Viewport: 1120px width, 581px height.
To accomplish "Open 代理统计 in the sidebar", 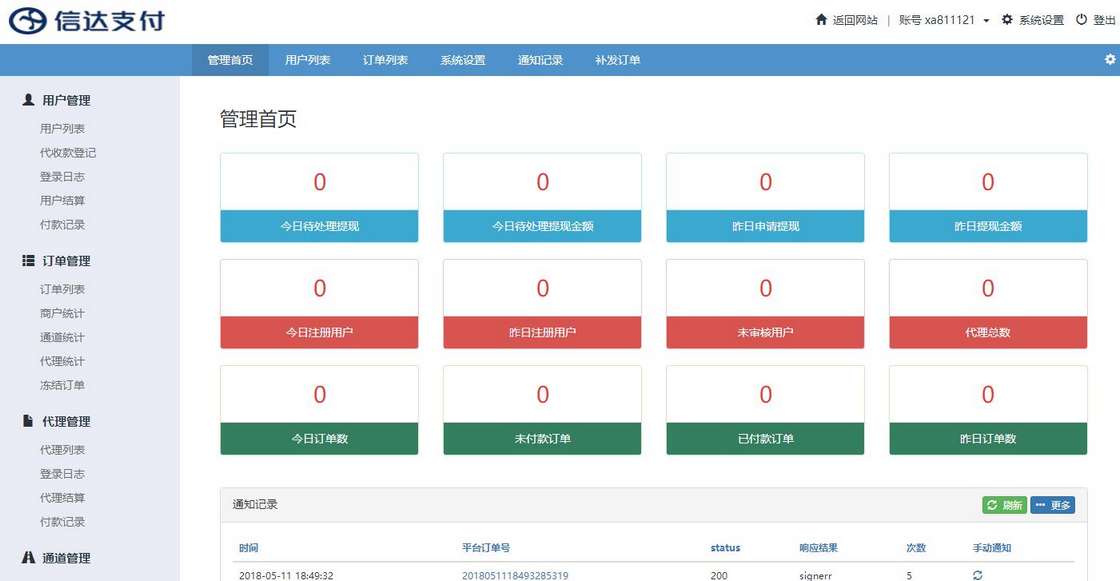I will [x=62, y=361].
